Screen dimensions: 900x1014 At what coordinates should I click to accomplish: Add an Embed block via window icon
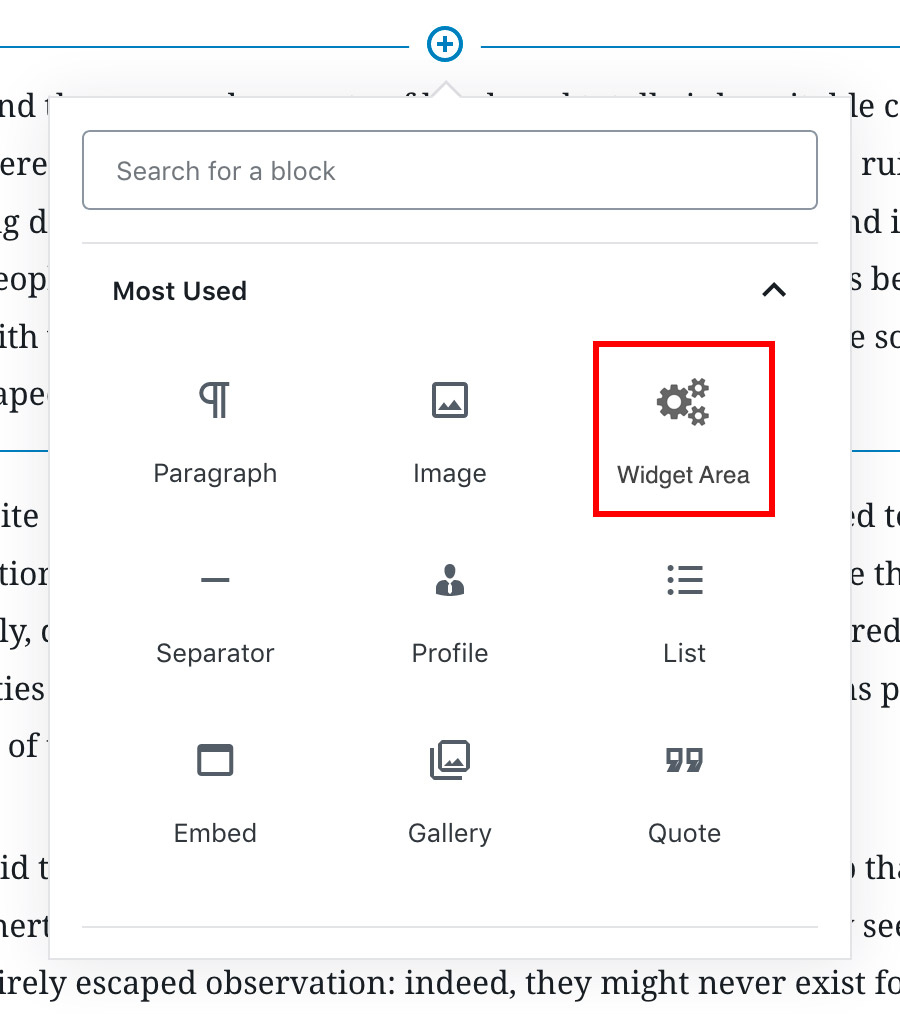[215, 760]
